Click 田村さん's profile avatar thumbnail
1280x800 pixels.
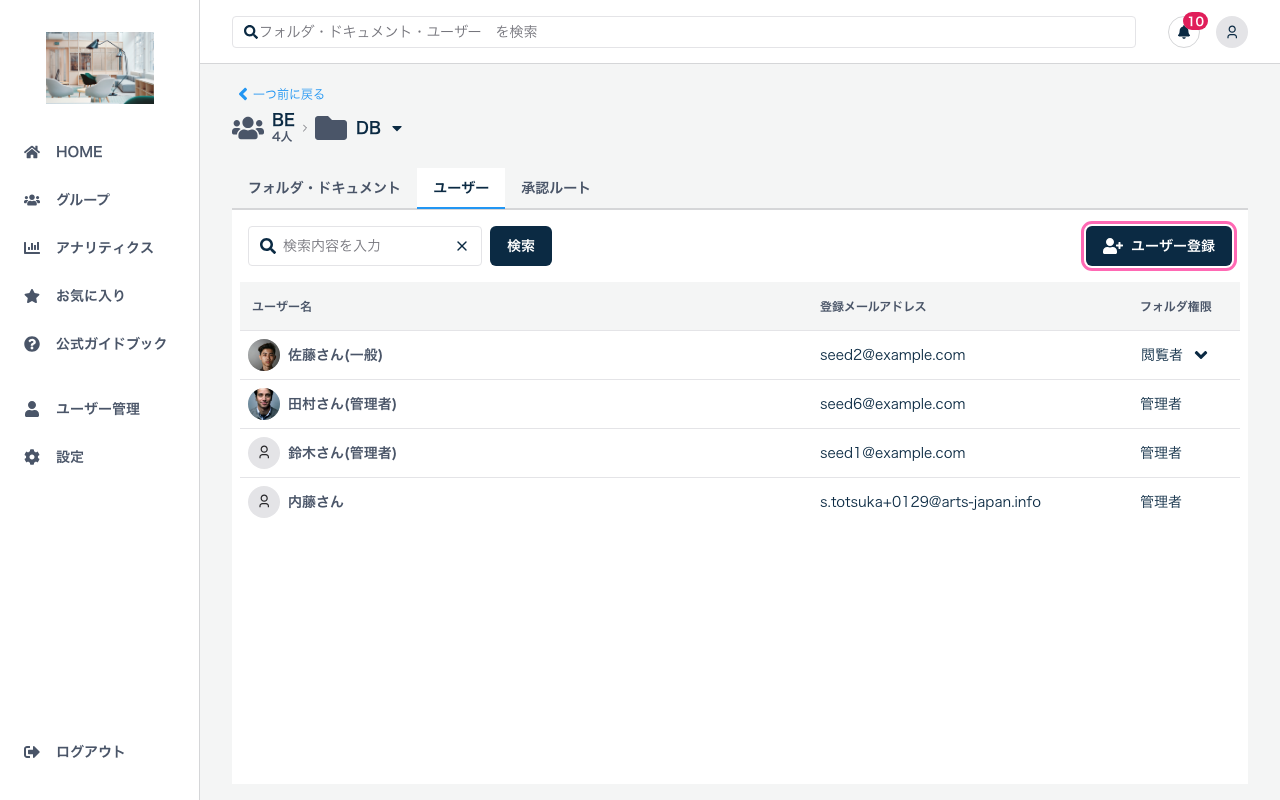[x=263, y=403]
